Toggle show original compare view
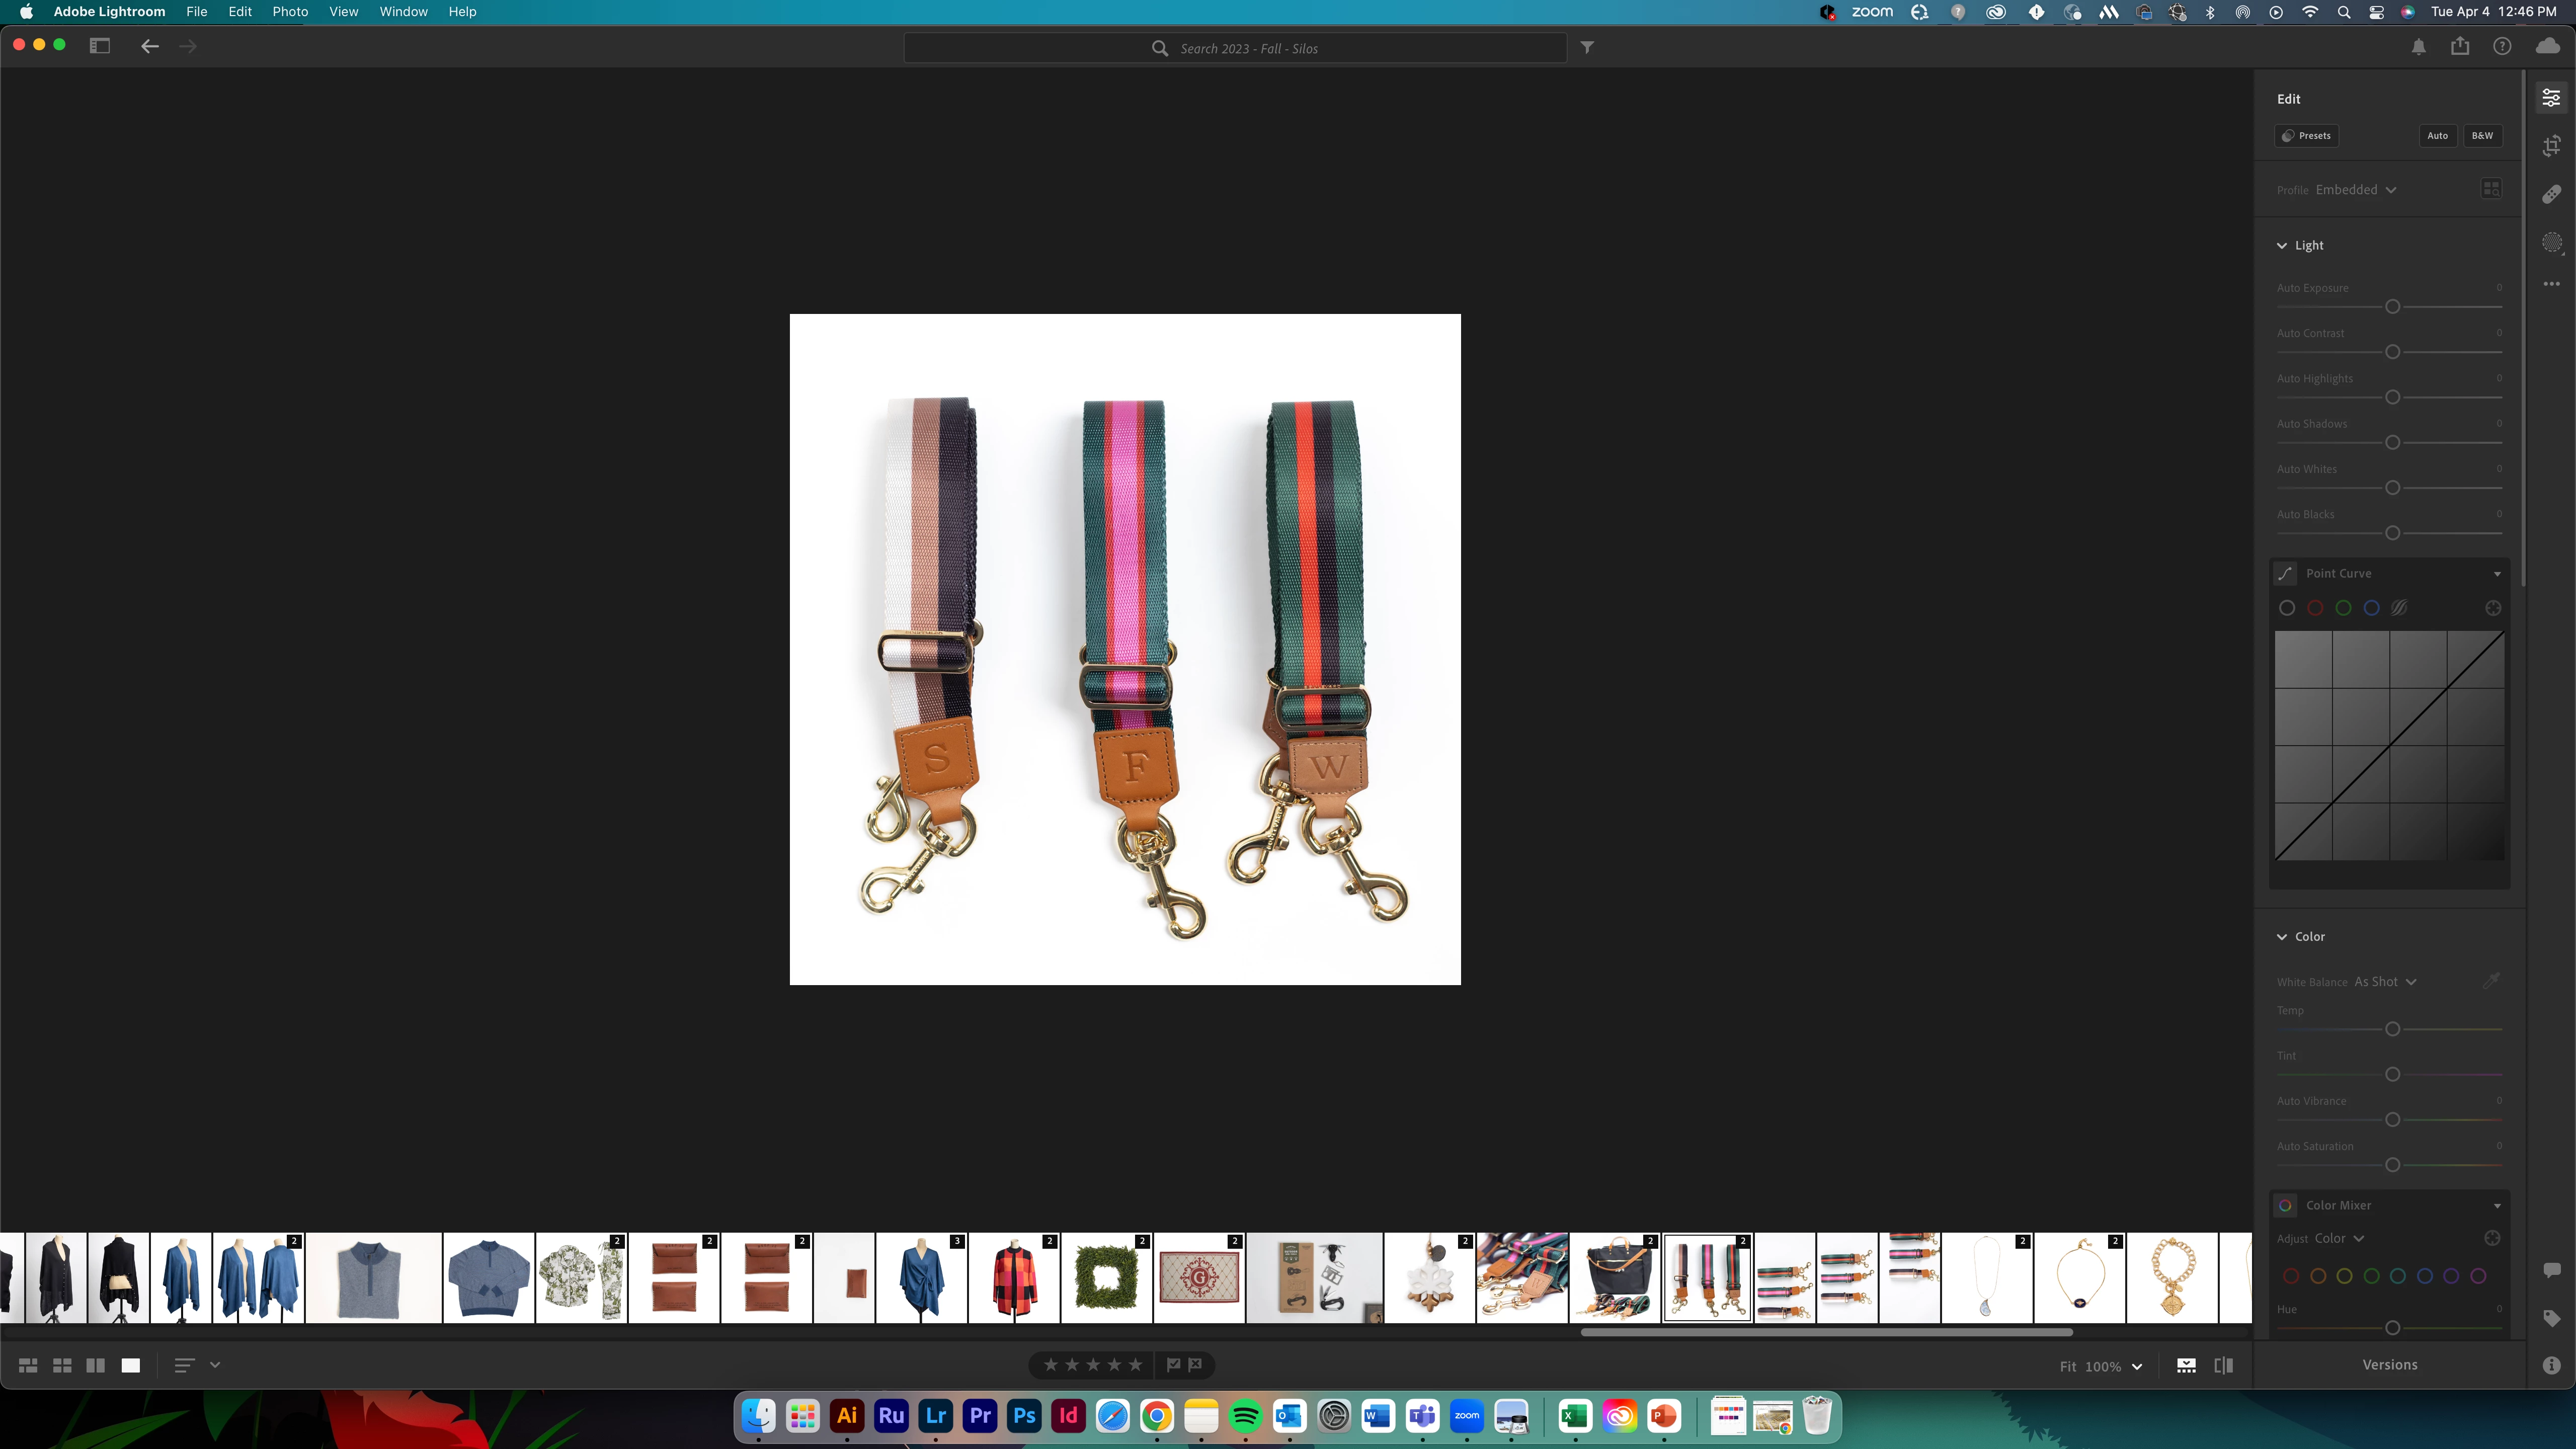The height and width of the screenshot is (1449, 2576). coord(2223,1365)
